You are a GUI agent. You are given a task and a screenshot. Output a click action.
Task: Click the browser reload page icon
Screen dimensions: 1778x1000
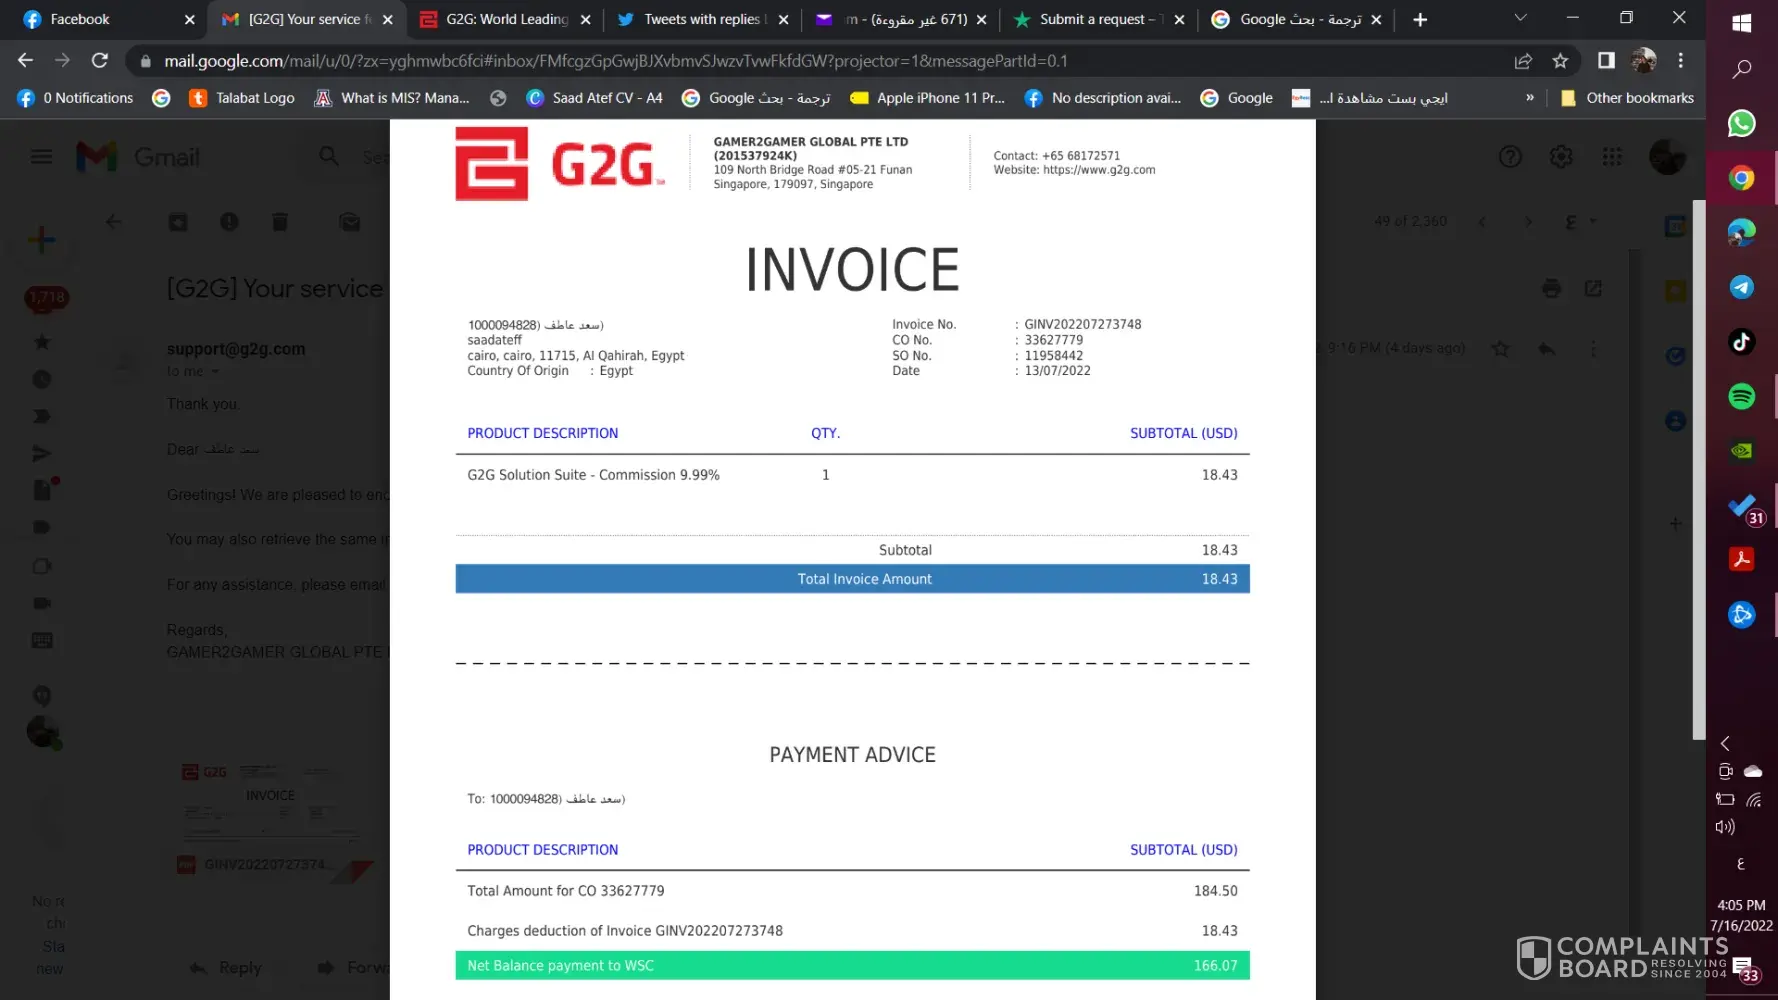pos(99,61)
